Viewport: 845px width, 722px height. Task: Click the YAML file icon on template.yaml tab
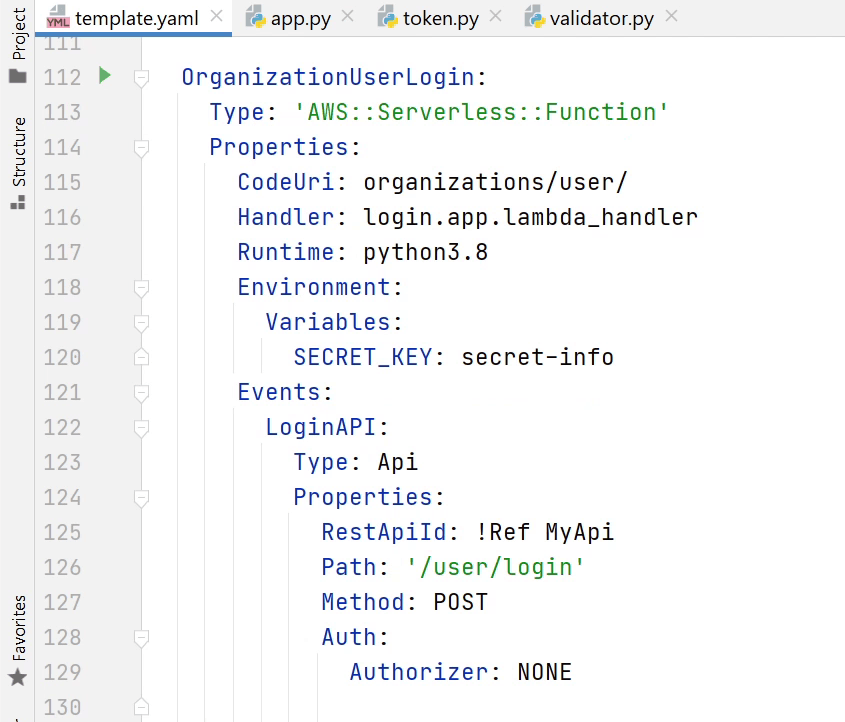57,17
